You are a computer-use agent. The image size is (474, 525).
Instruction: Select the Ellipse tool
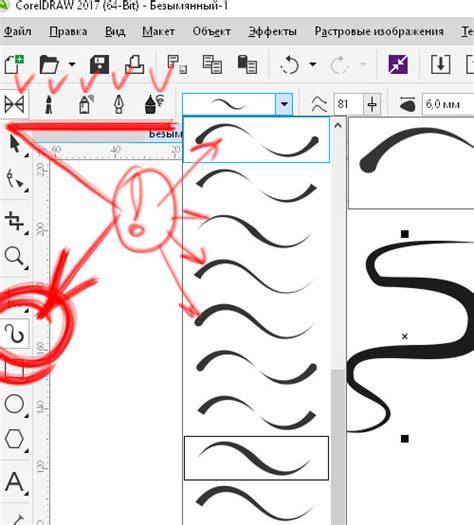[15, 404]
